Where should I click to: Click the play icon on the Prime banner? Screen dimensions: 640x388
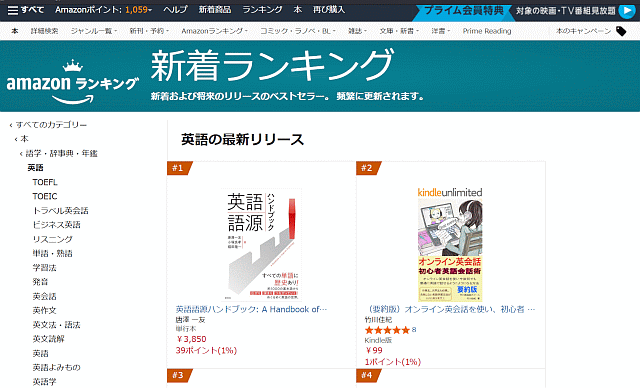627,11
